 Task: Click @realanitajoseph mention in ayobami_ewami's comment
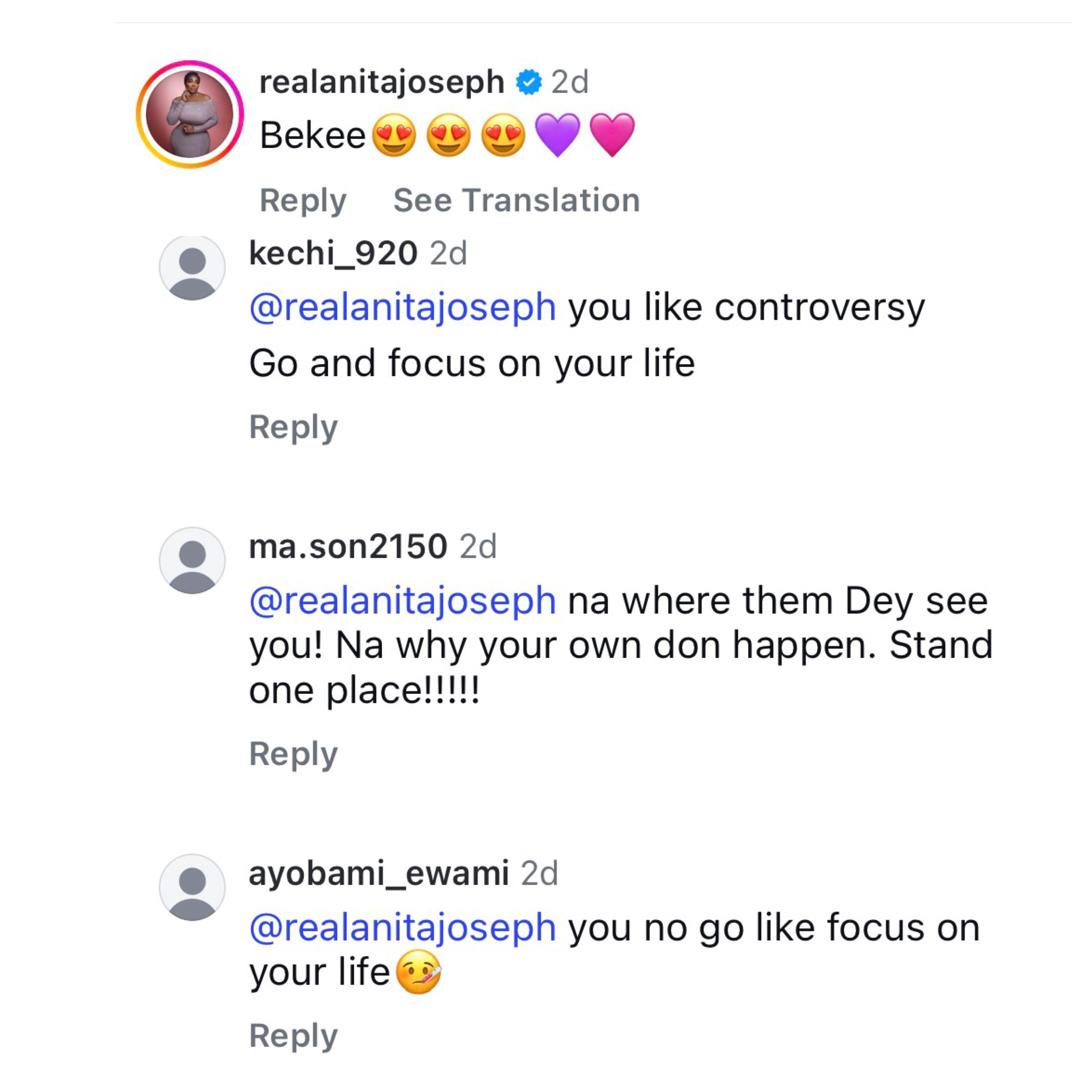(x=402, y=927)
